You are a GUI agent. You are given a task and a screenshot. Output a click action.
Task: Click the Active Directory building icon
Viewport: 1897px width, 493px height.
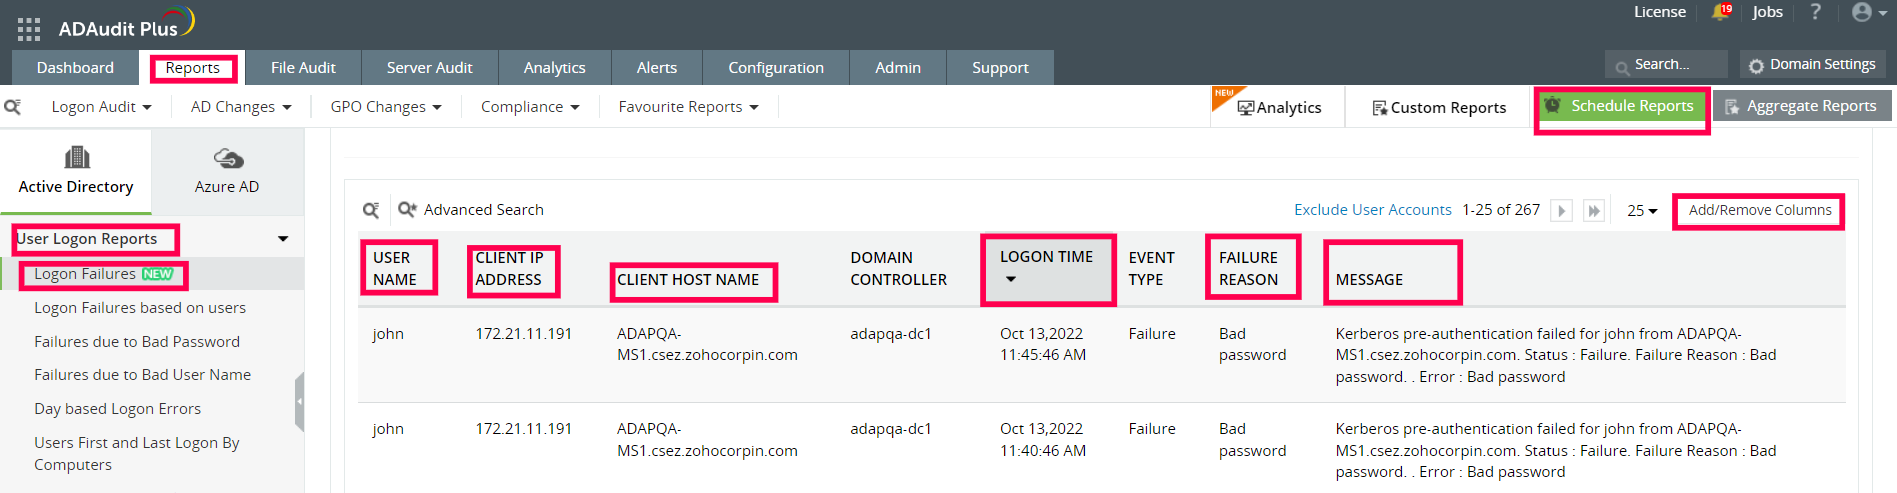click(76, 158)
